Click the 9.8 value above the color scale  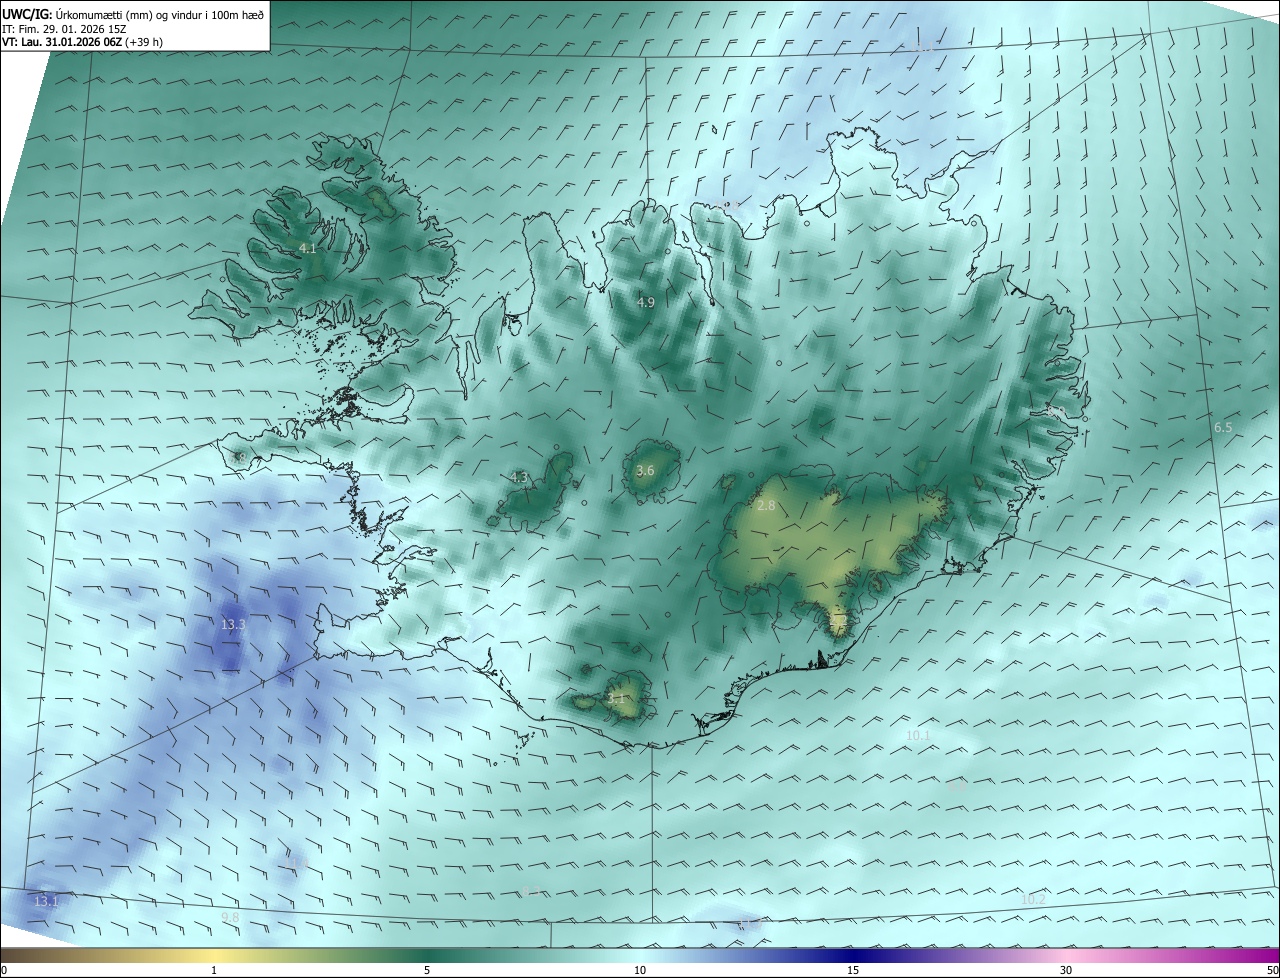pos(230,917)
